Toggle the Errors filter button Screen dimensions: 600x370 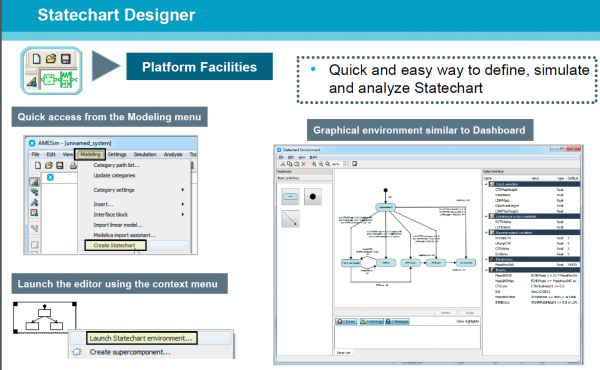tap(346, 321)
